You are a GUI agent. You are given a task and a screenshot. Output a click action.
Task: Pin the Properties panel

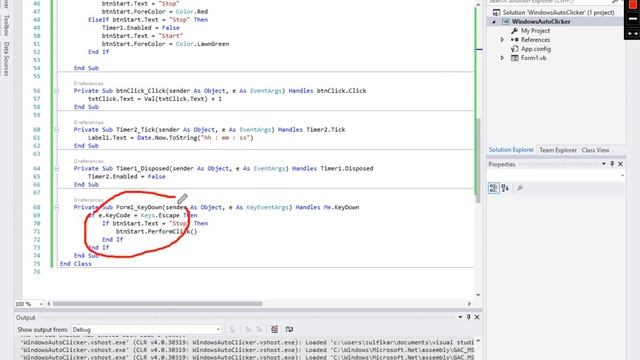pyautogui.click(x=612, y=164)
